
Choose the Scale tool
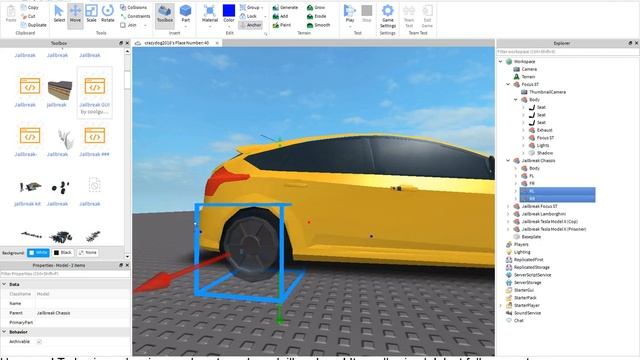tap(91, 14)
